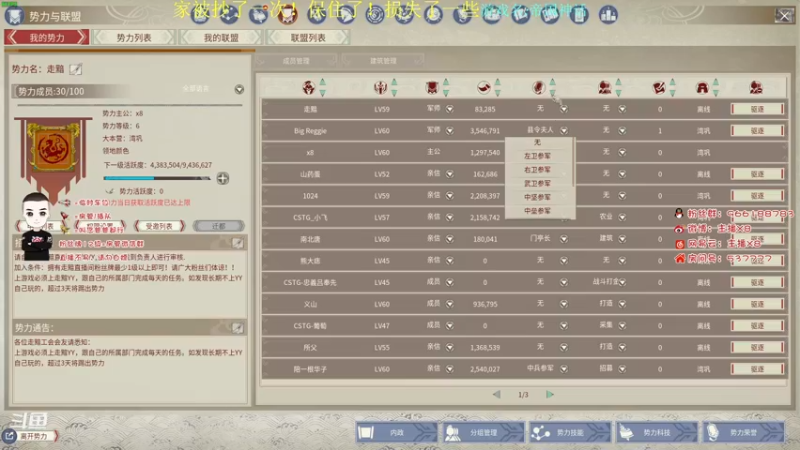Sort ascending using name column up arrow
800x450 pixels.
pyautogui.click(x=322, y=82)
